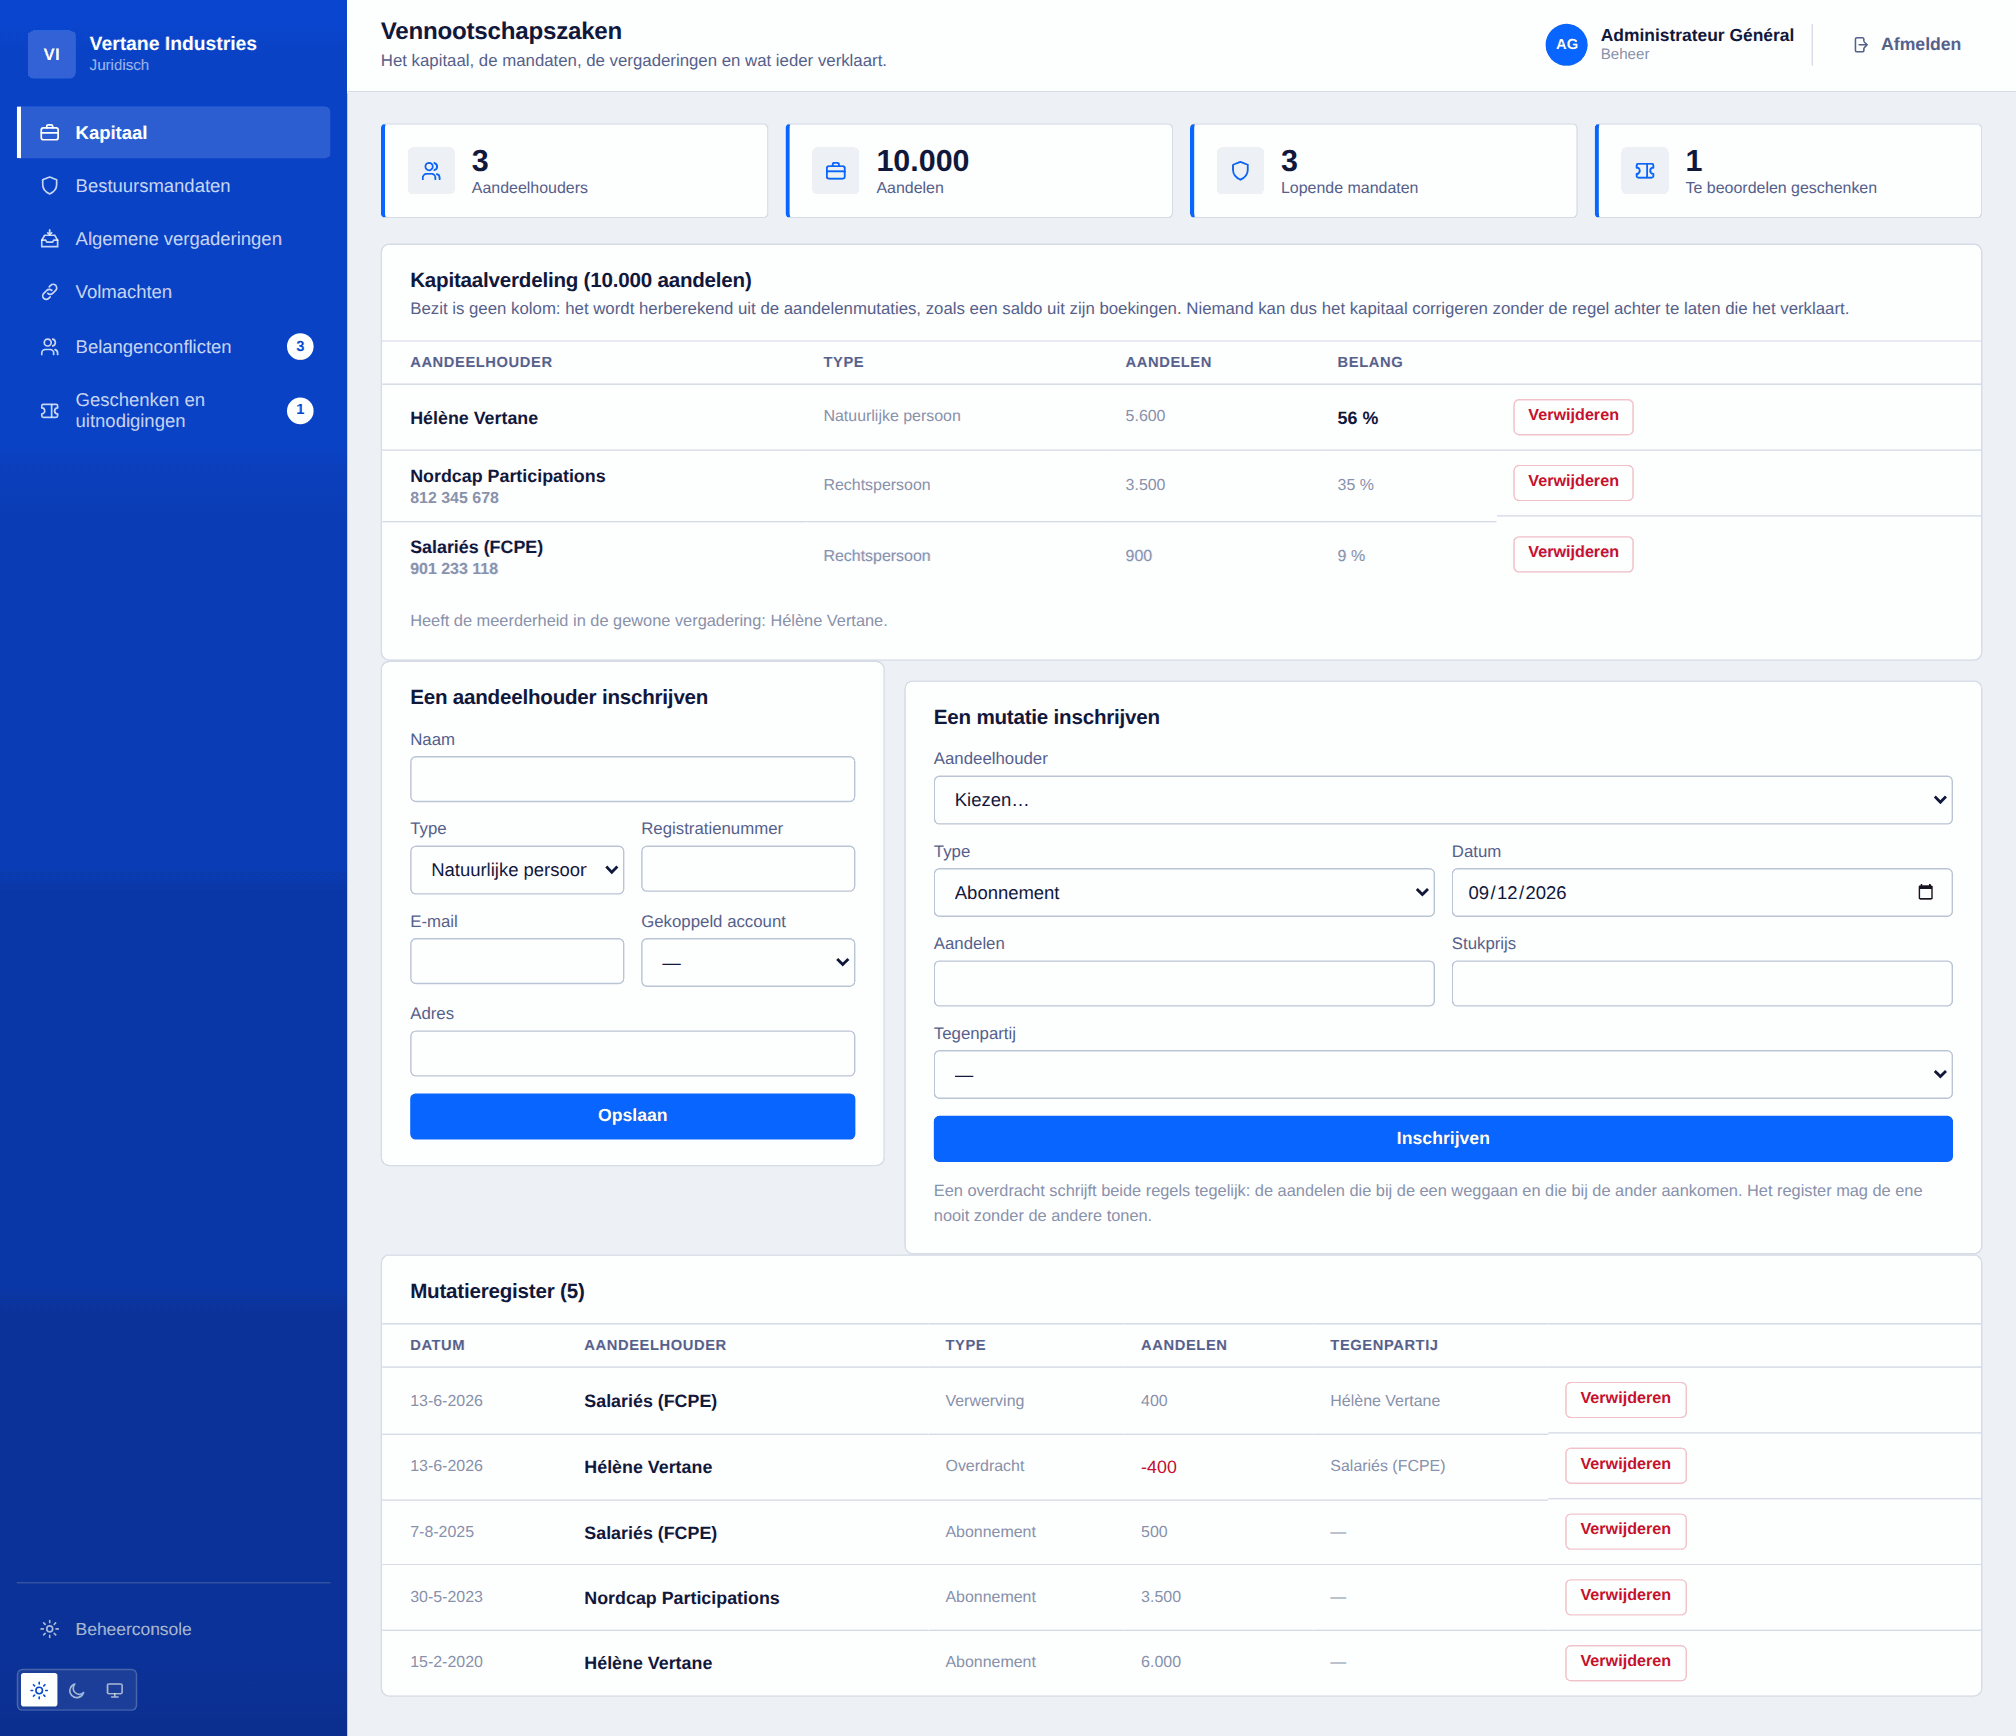
Task: Select system theme monitor icon
Action: click(115, 1690)
